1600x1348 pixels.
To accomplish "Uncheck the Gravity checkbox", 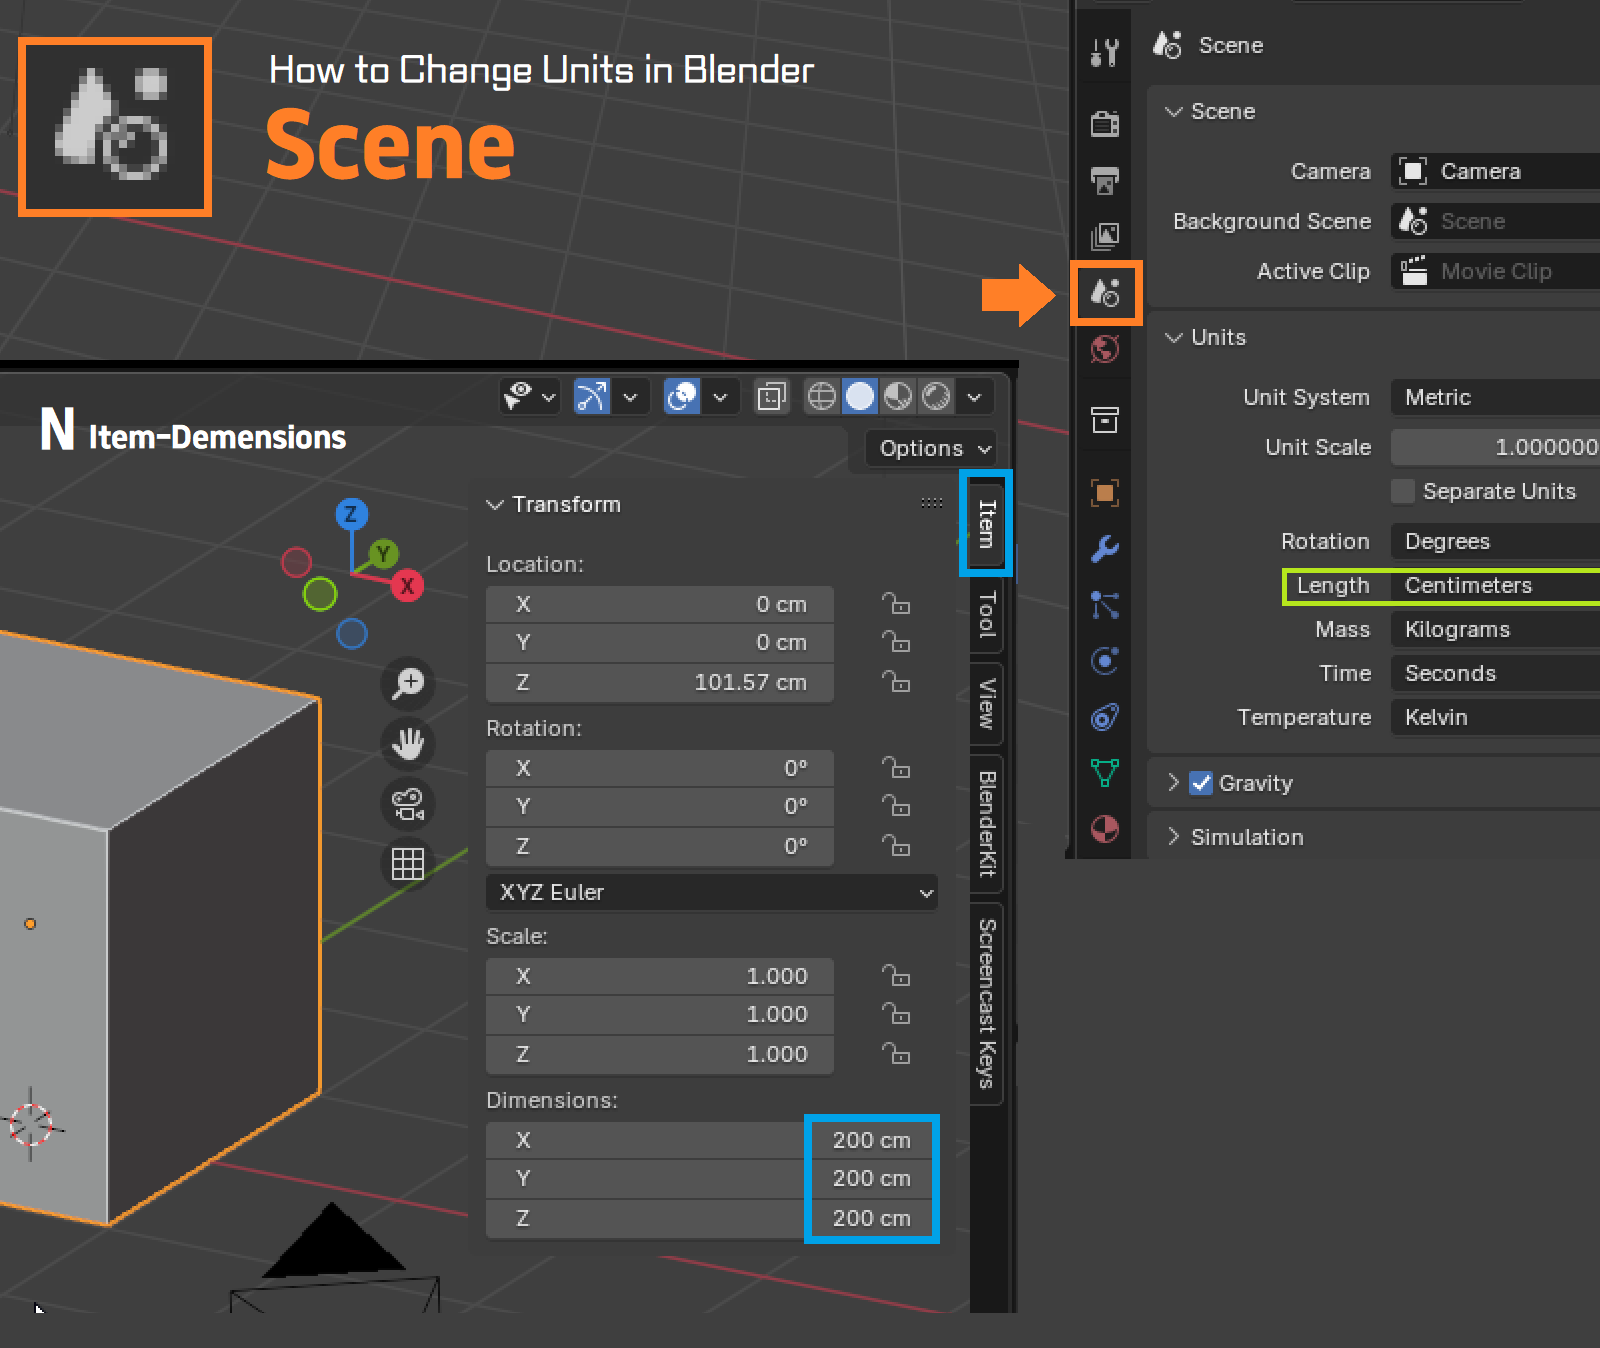I will (1201, 783).
